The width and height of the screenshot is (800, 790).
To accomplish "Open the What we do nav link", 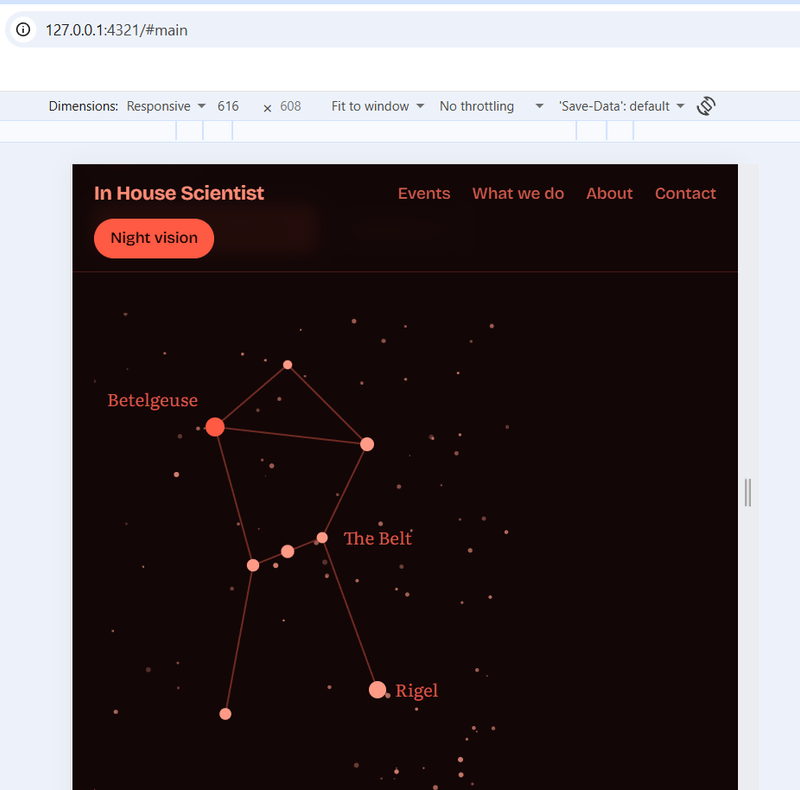I will (x=518, y=193).
